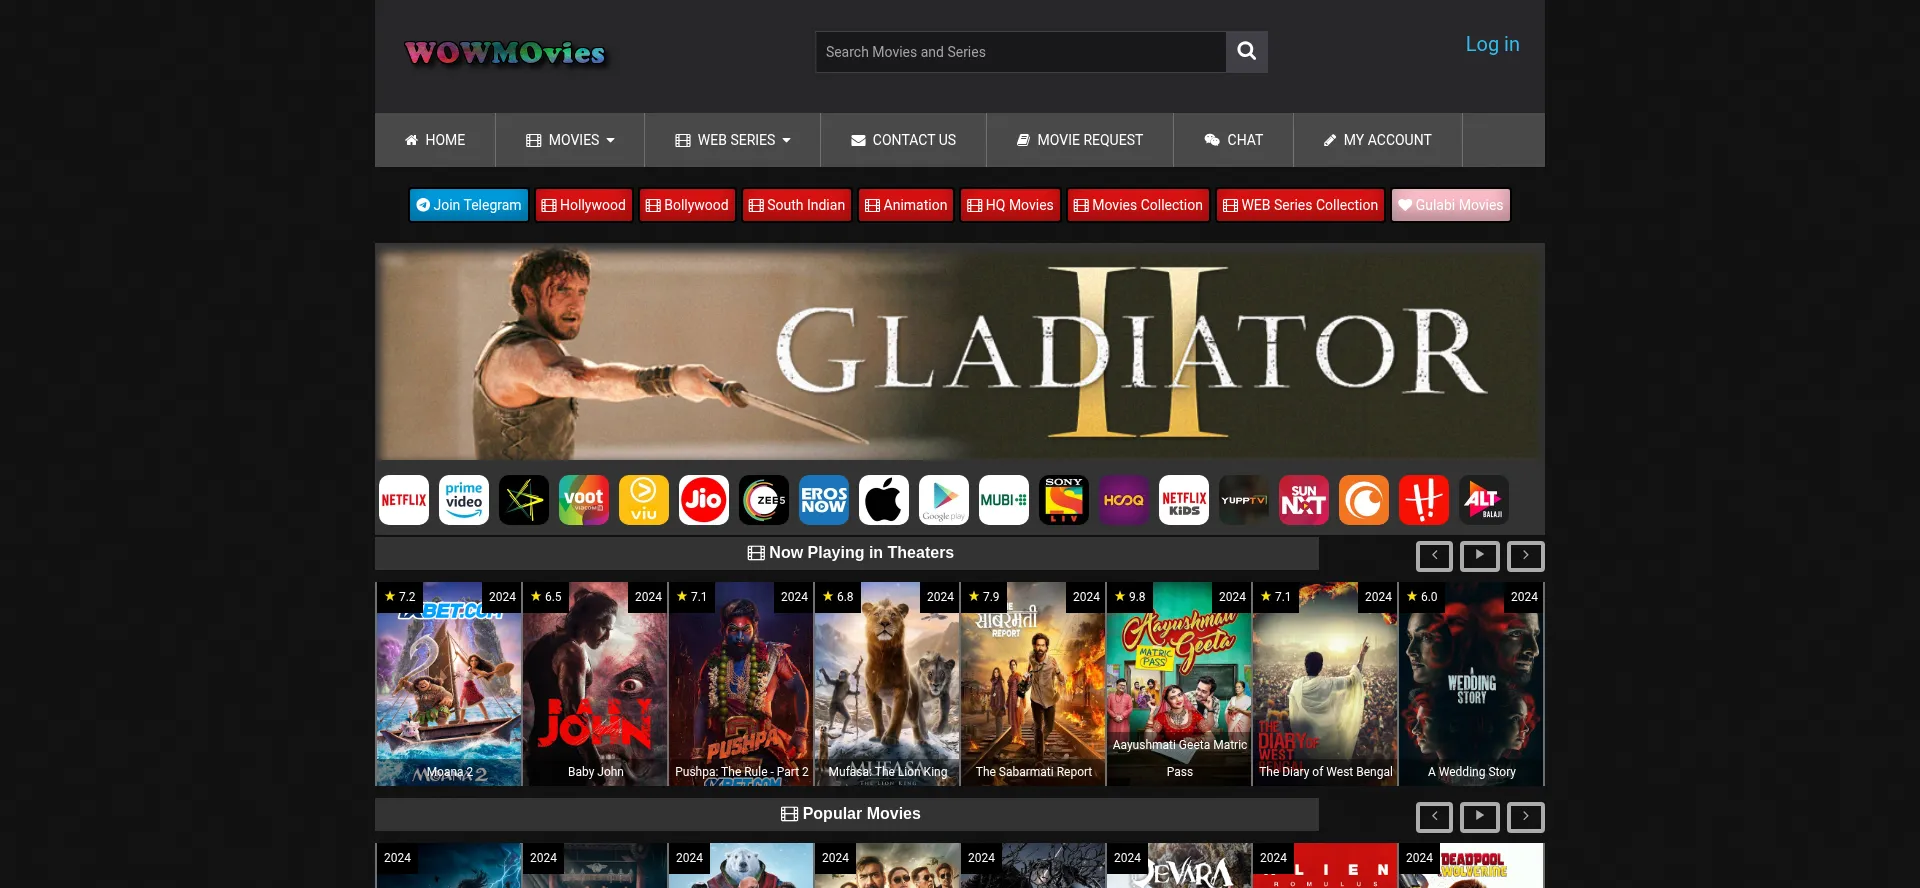This screenshot has height=888, width=1920.
Task: Expand the Web Series dropdown menu
Action: click(x=733, y=140)
